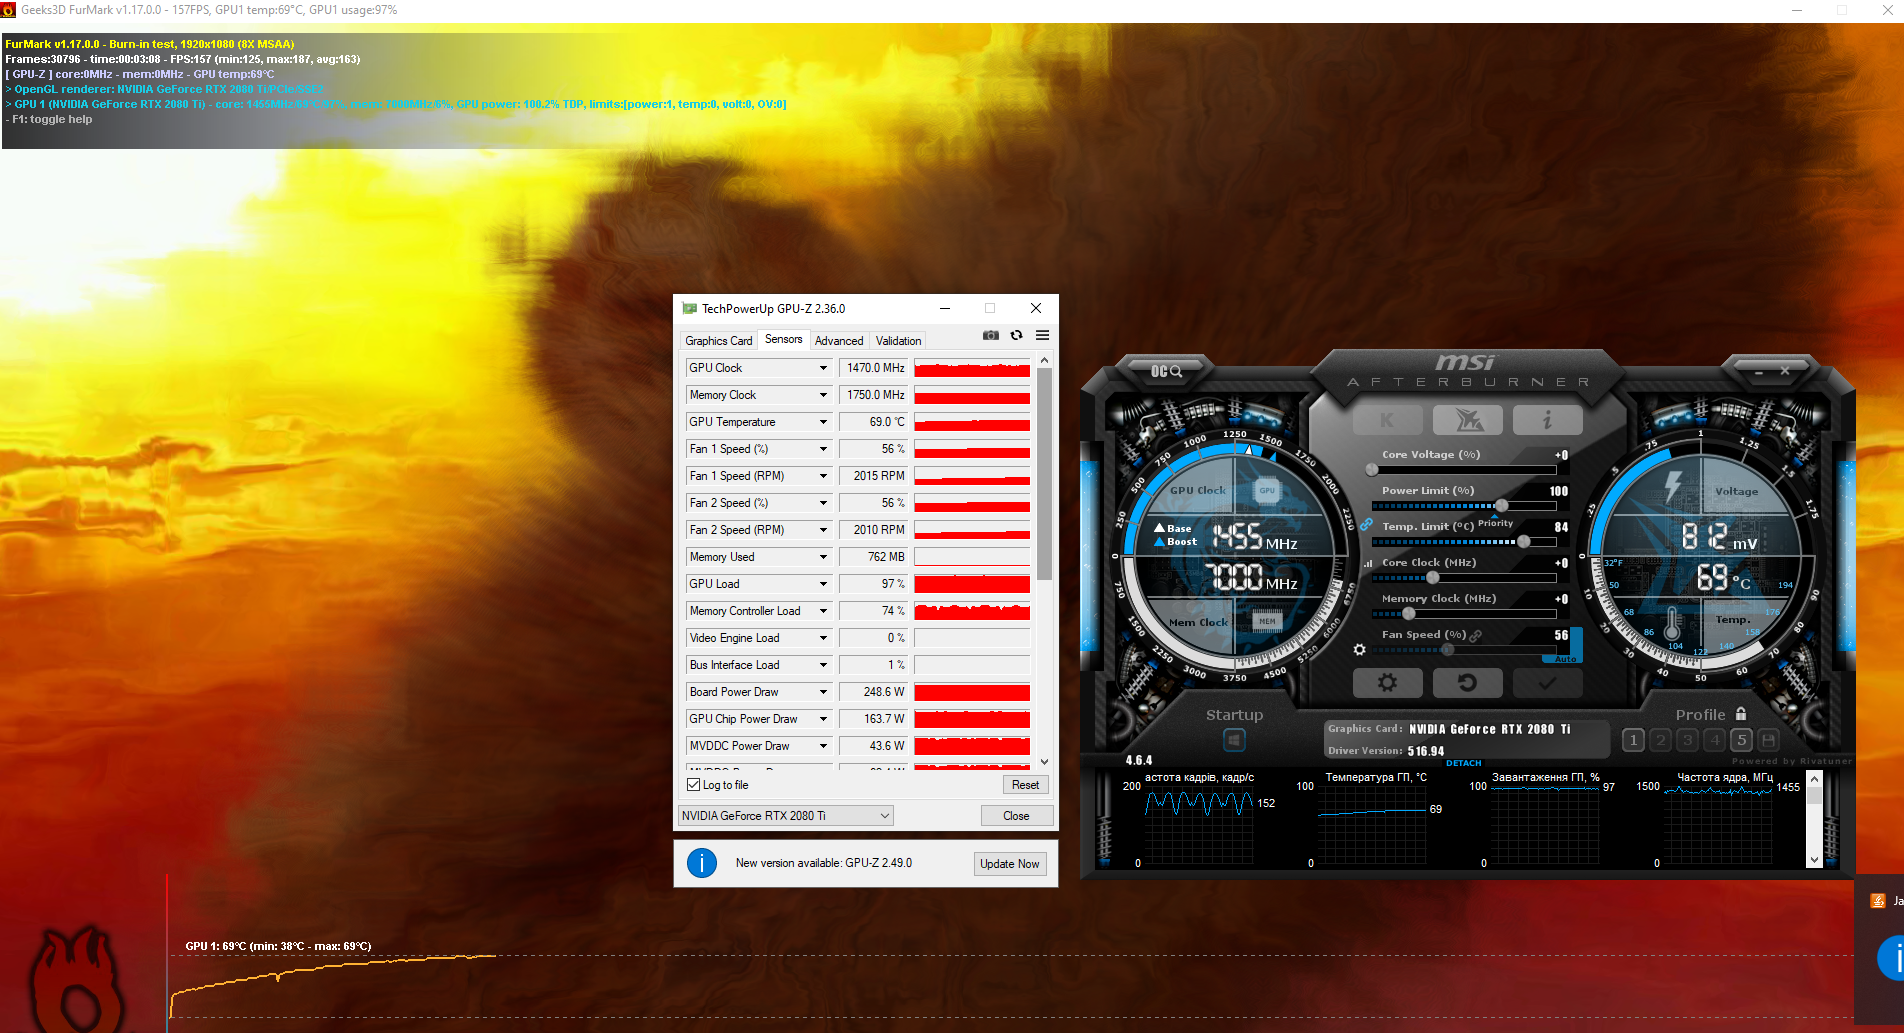Screen dimensions: 1904x1033
Task: Click the GPU-Z scroll down arrow
Action: (1044, 761)
